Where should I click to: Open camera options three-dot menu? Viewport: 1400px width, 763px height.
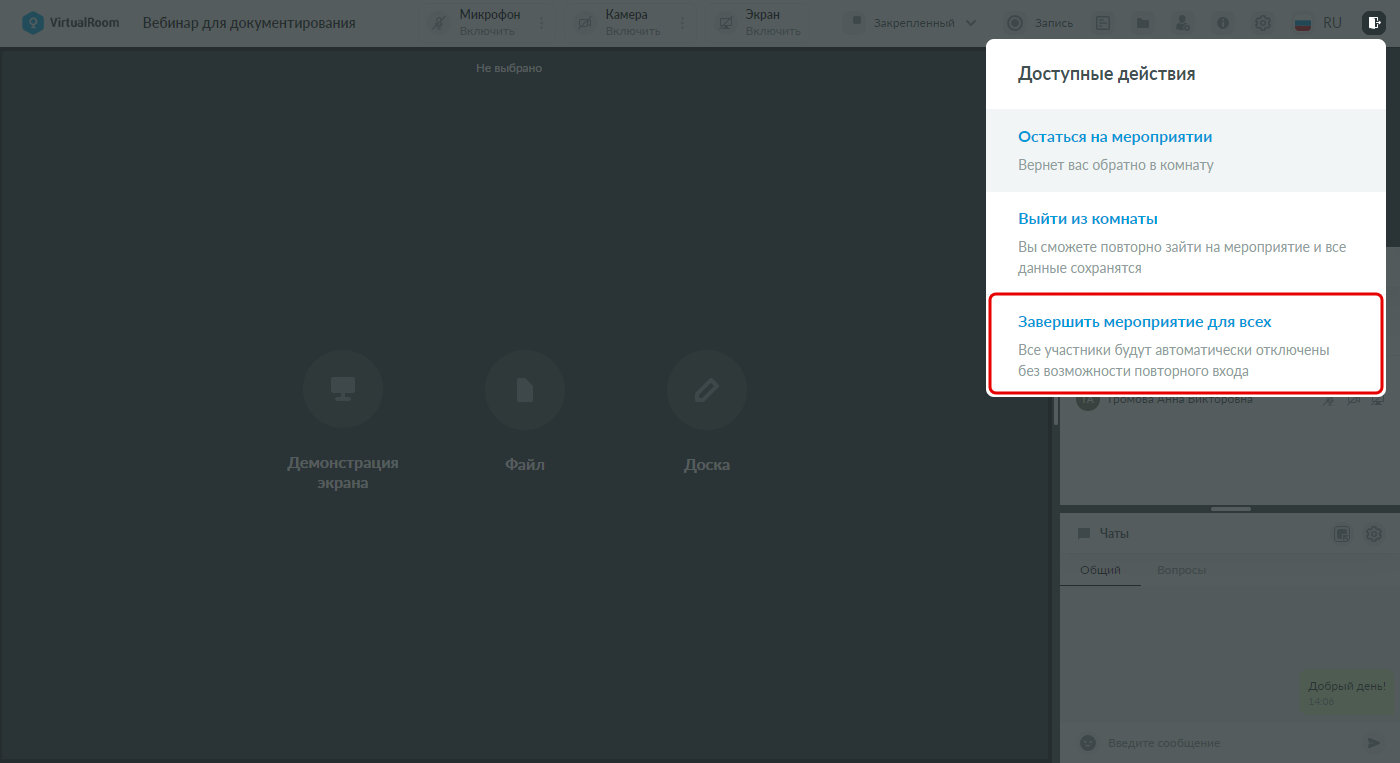(x=683, y=23)
